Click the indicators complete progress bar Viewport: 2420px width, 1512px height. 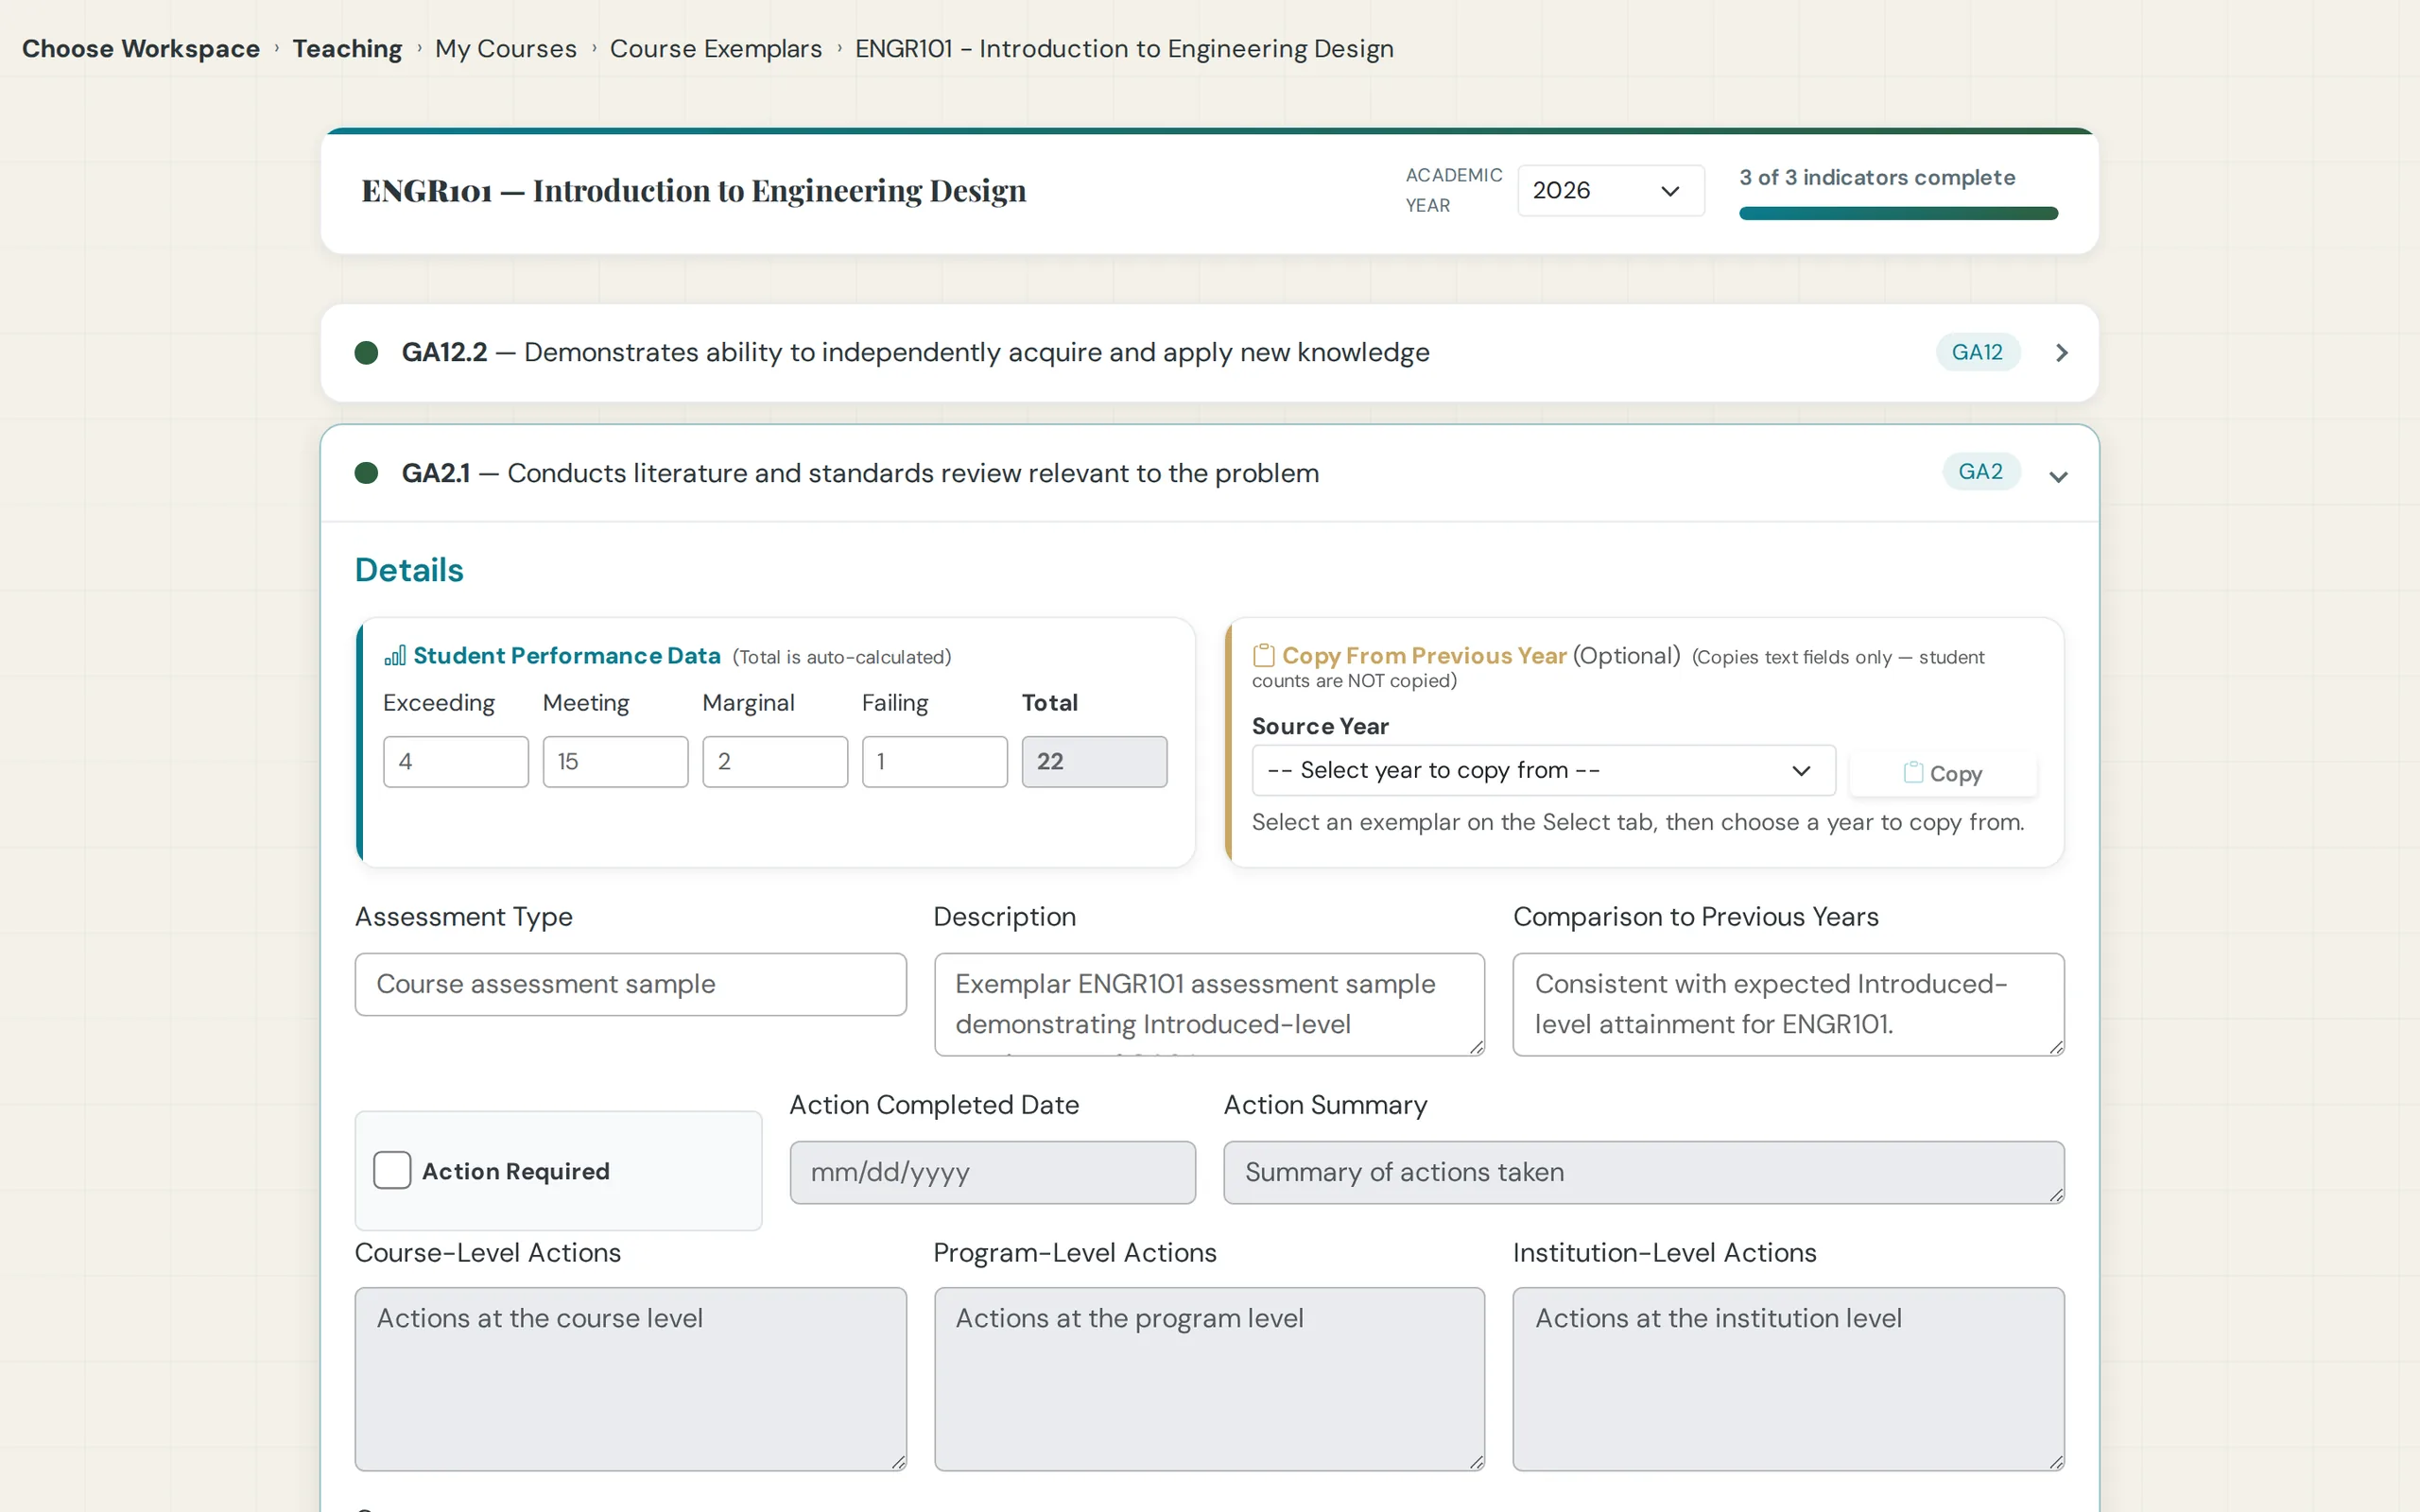click(1898, 213)
